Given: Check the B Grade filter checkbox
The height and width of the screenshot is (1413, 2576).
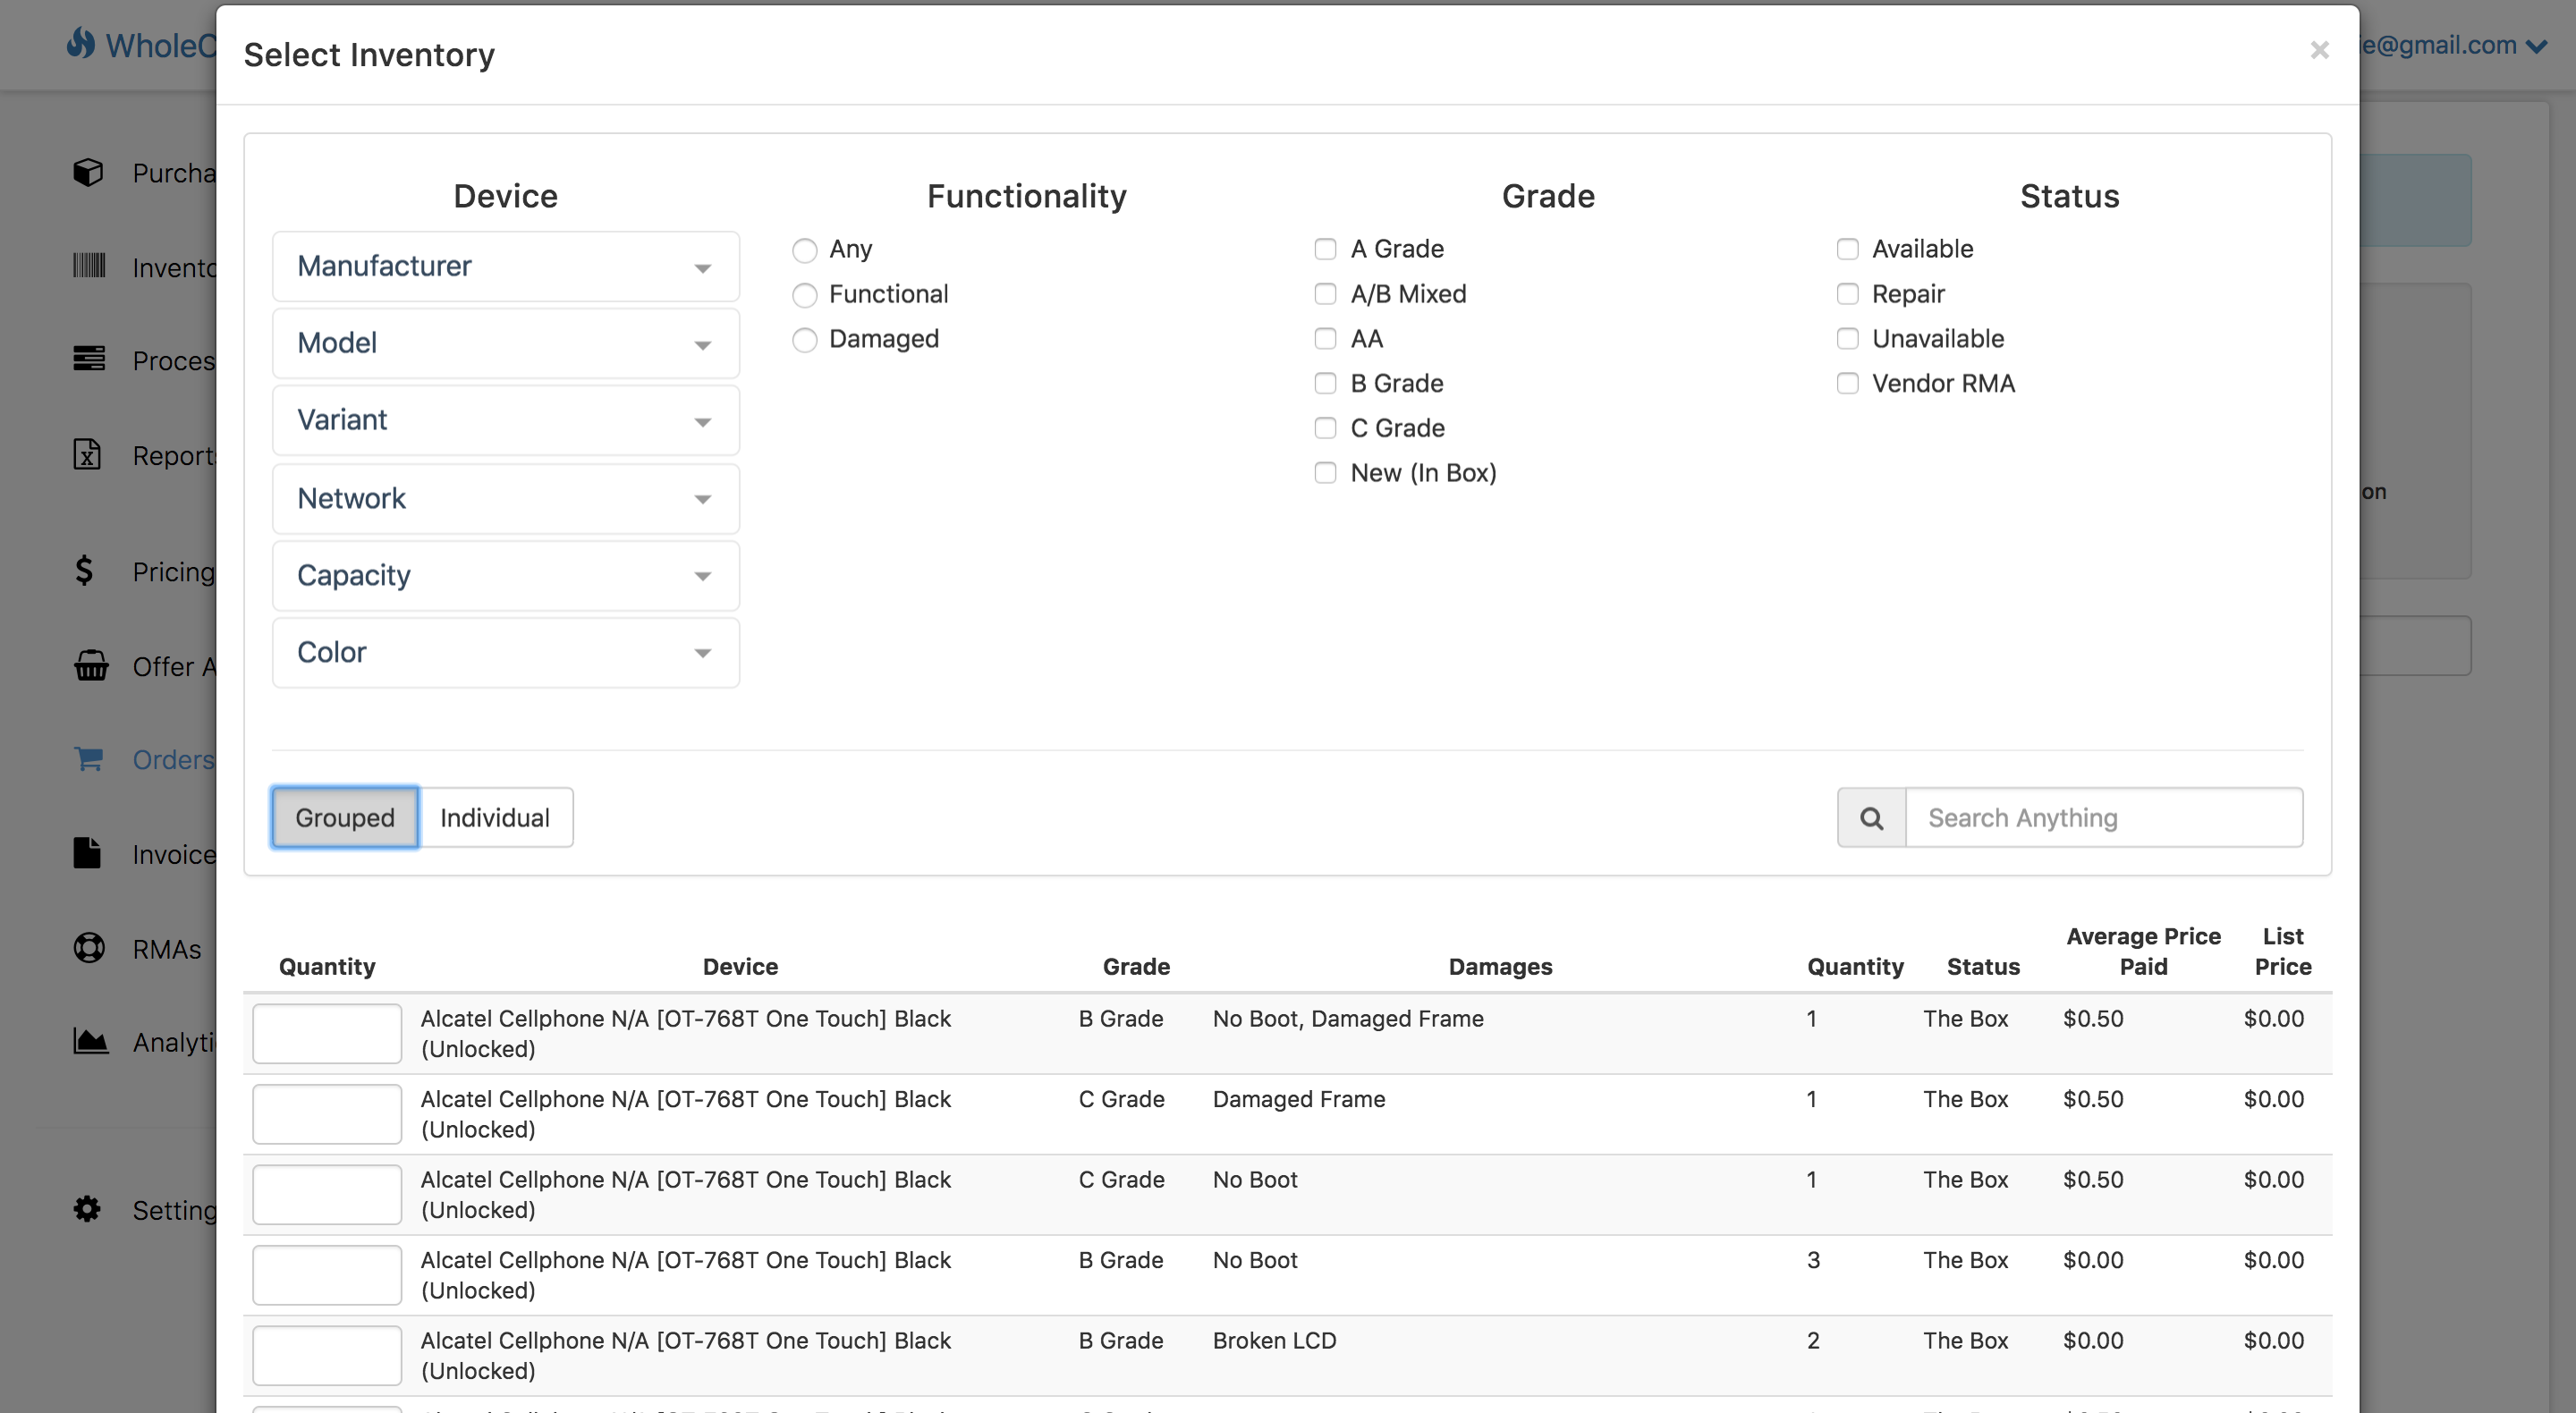Looking at the screenshot, I should coord(1325,383).
